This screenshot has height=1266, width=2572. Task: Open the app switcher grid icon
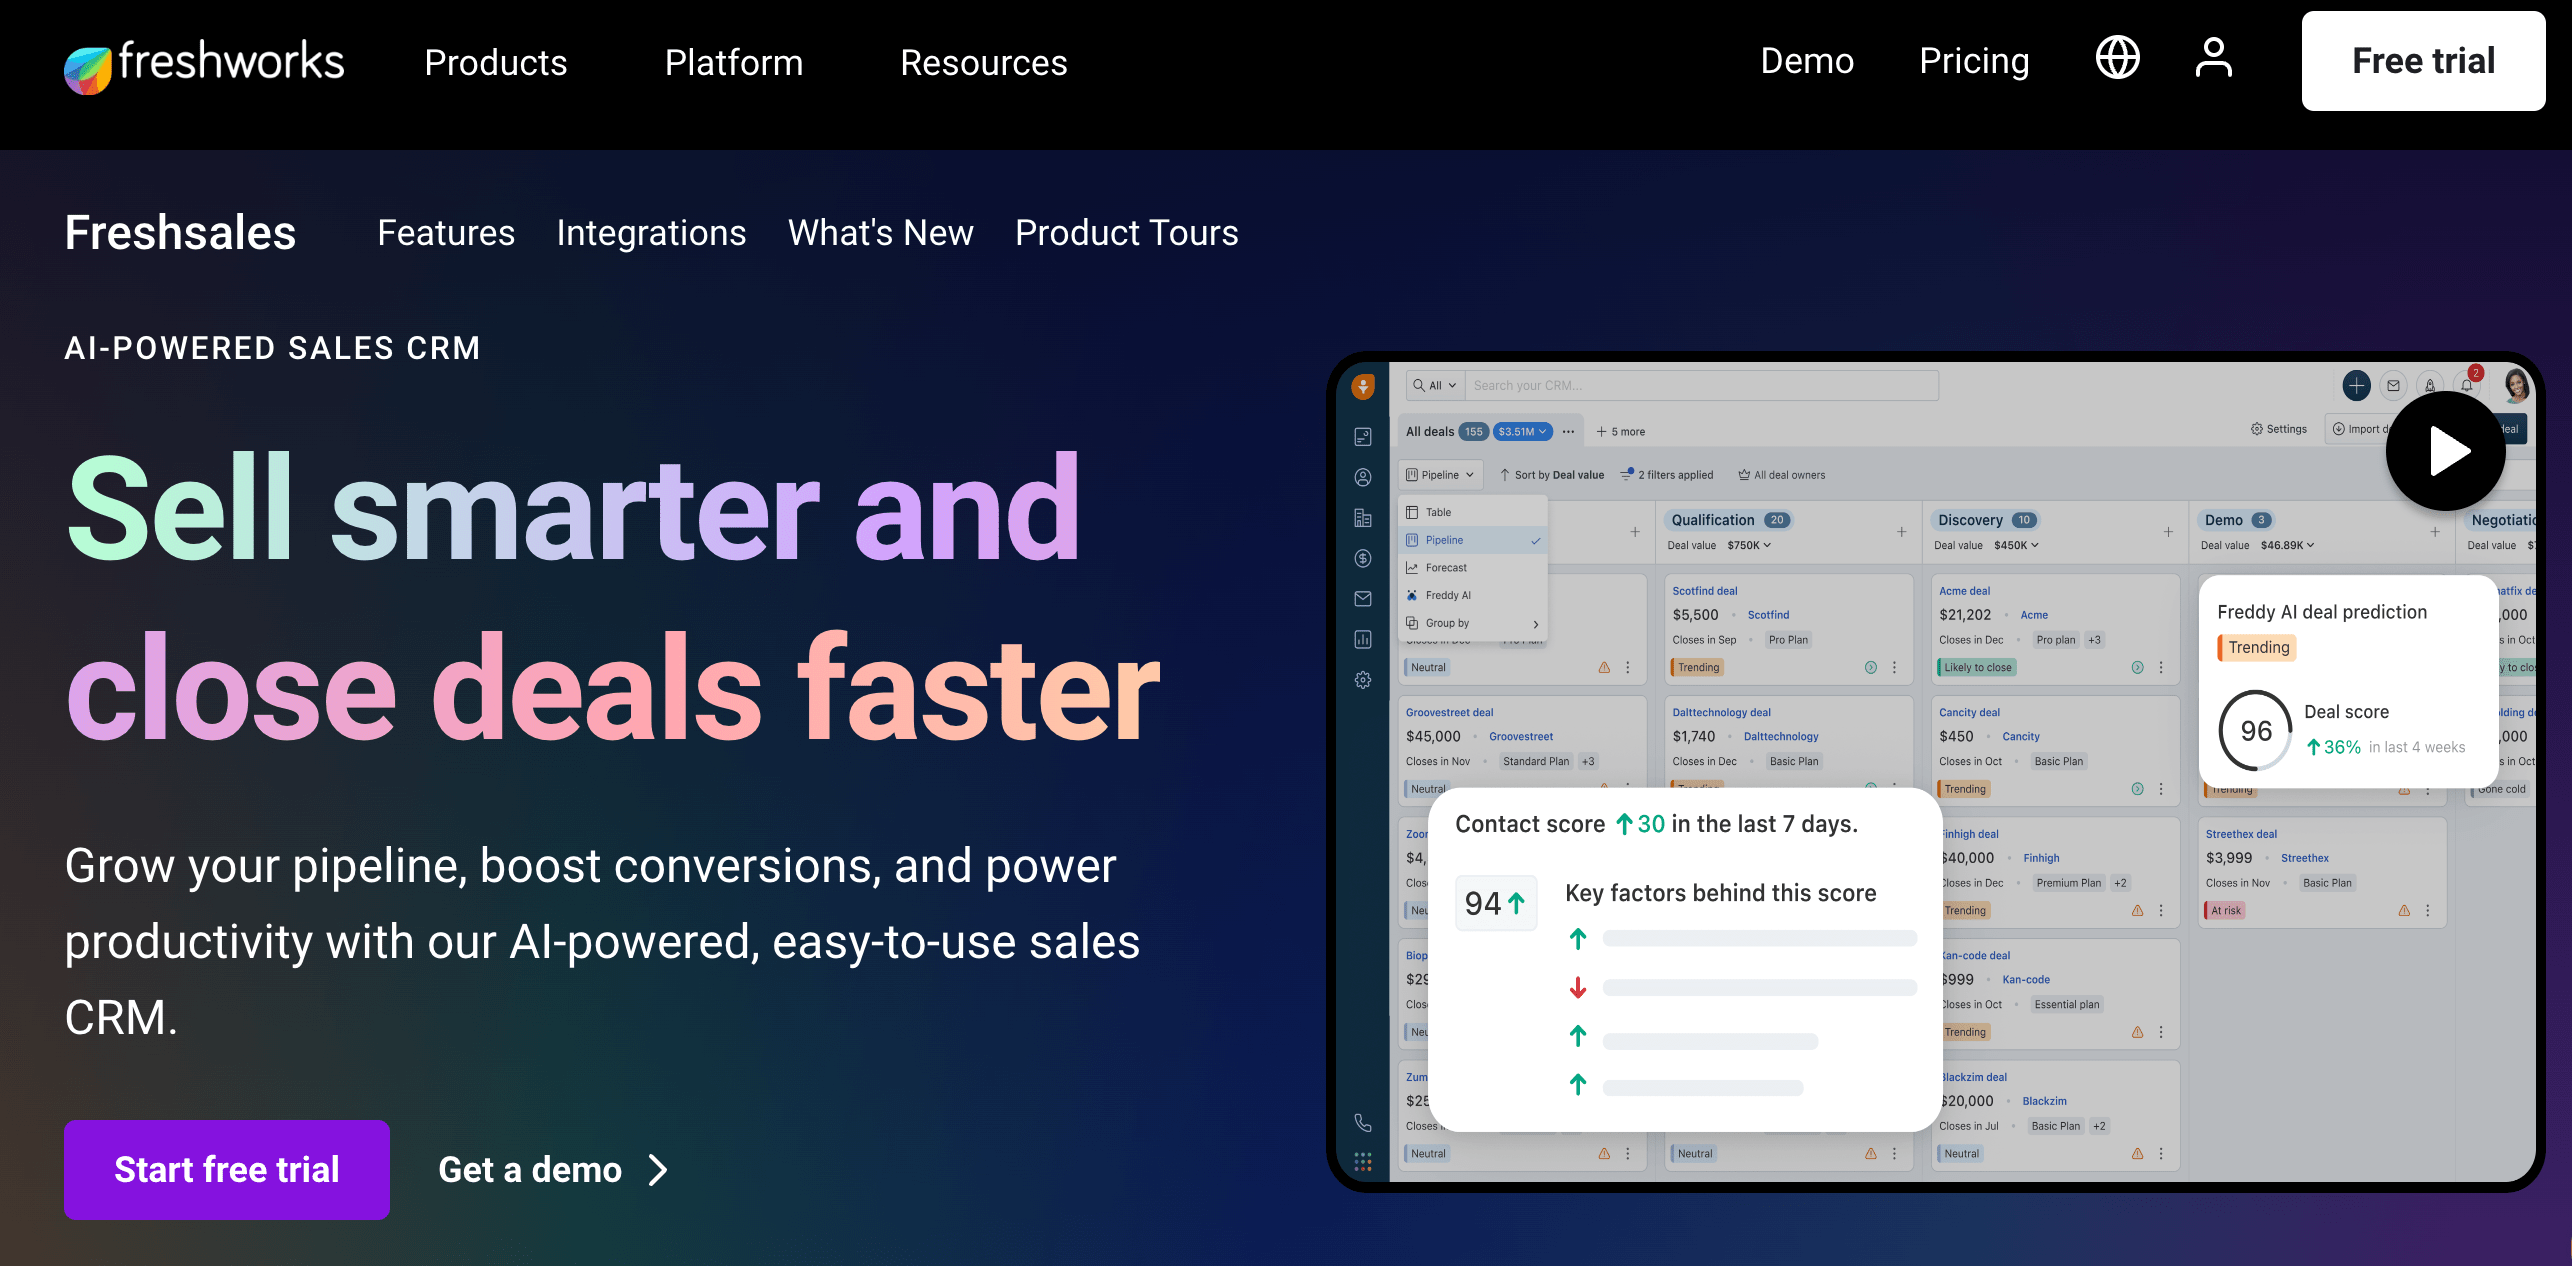point(1362,1162)
